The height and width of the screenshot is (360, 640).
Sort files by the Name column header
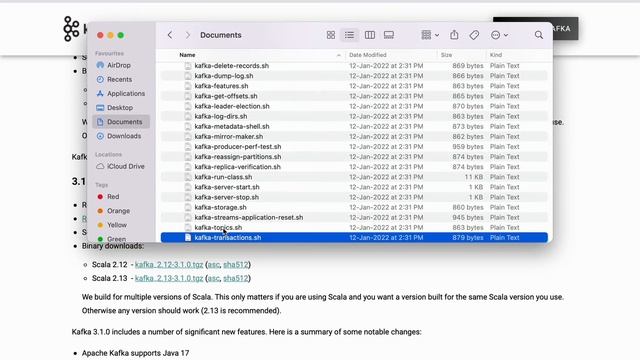pyautogui.click(x=187, y=55)
